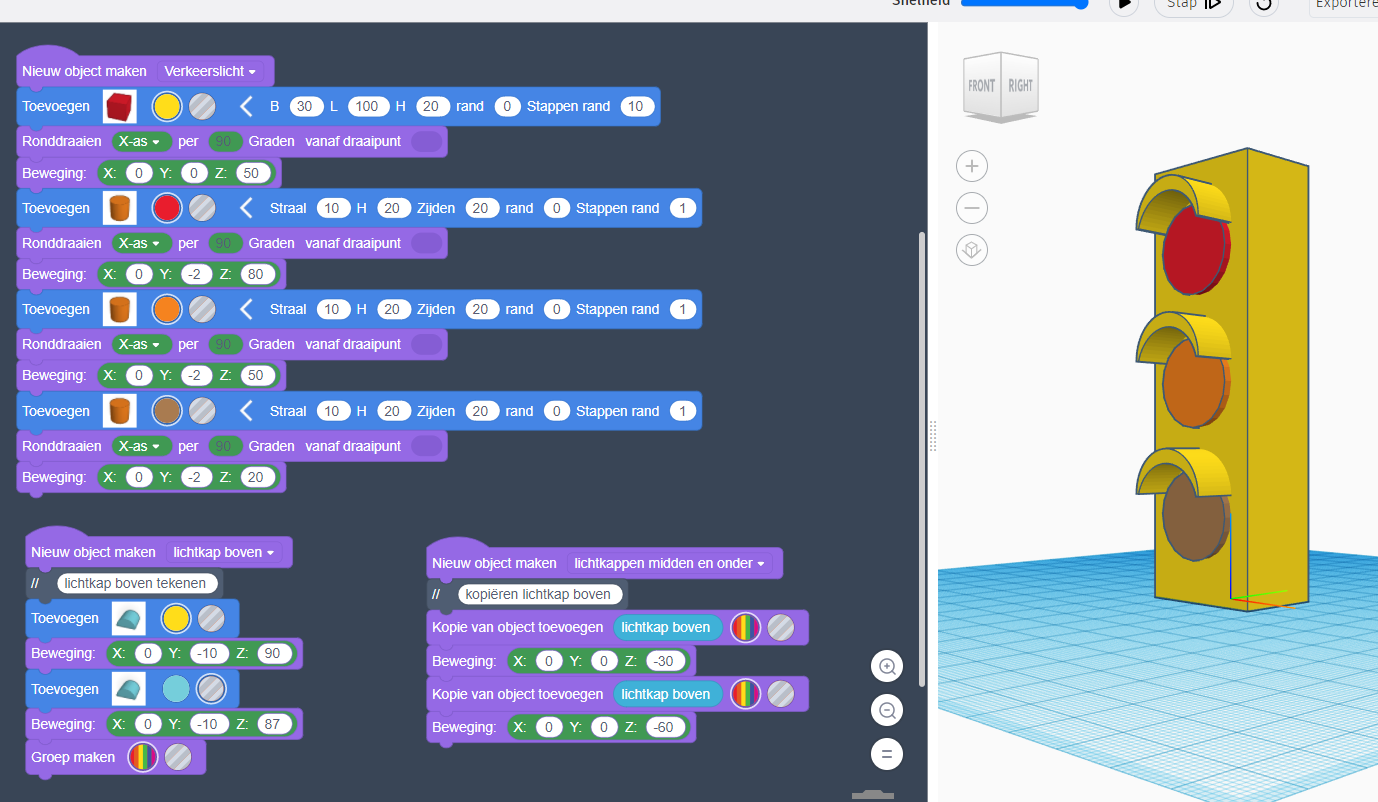Toggle the transparency swatch in the Groep maken block

[178, 757]
